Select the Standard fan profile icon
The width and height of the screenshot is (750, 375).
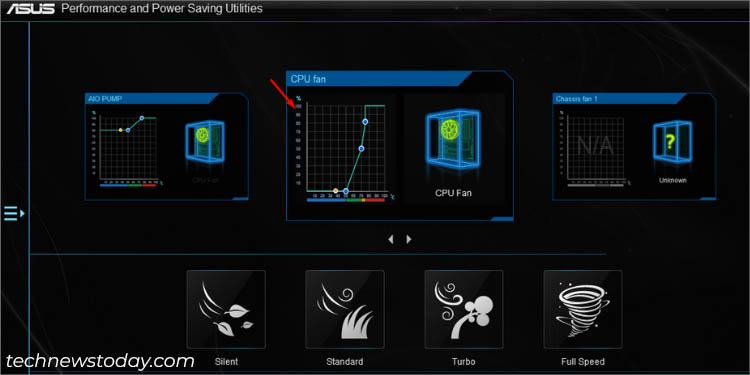[344, 309]
